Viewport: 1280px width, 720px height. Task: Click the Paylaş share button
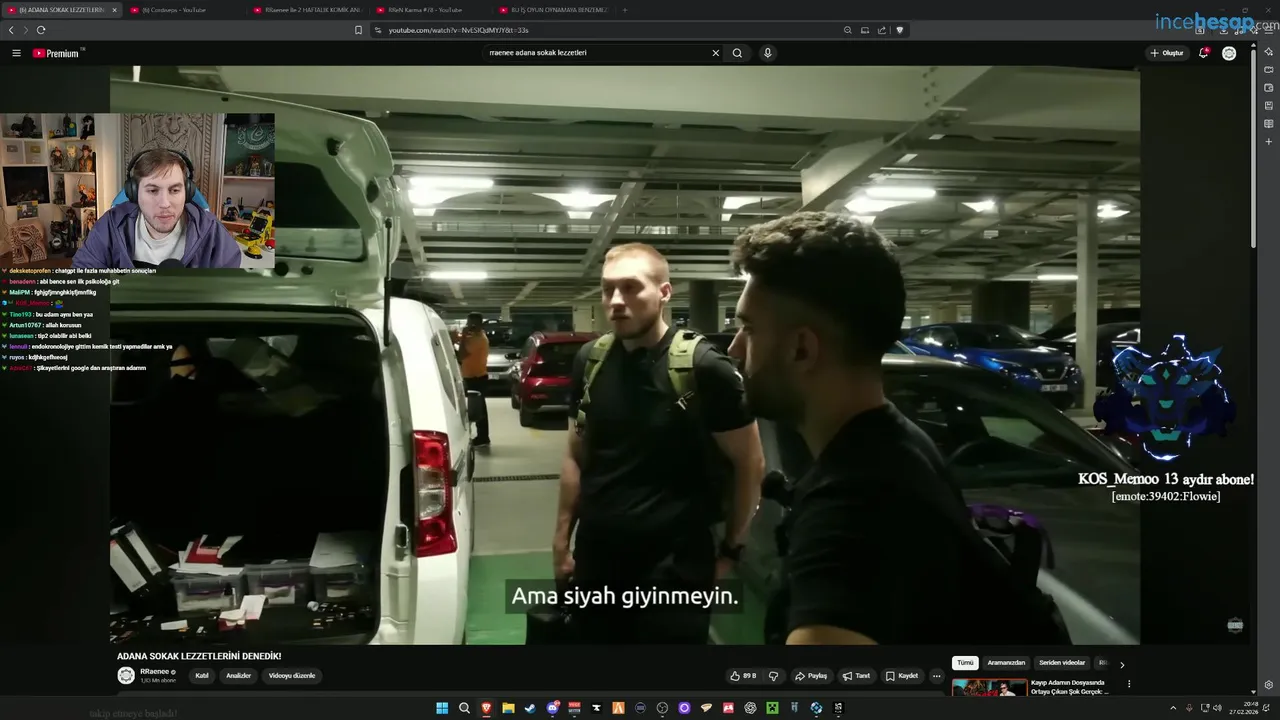[811, 676]
